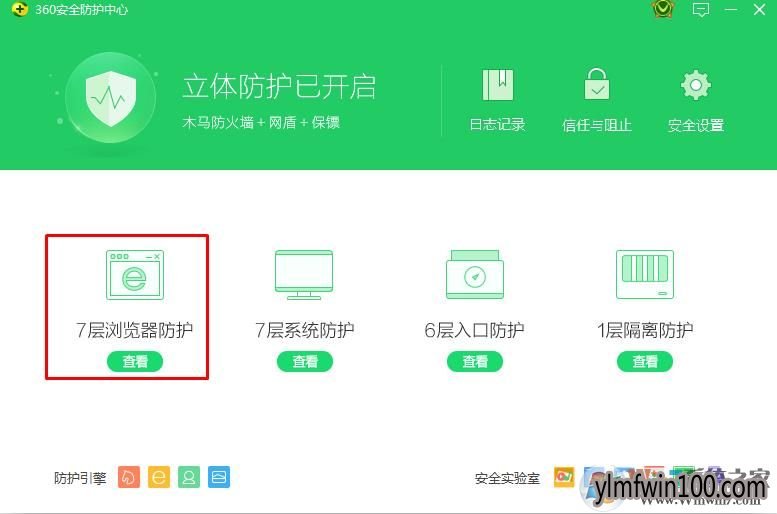Click the first yellow 安全实验室 icon

[564, 477]
